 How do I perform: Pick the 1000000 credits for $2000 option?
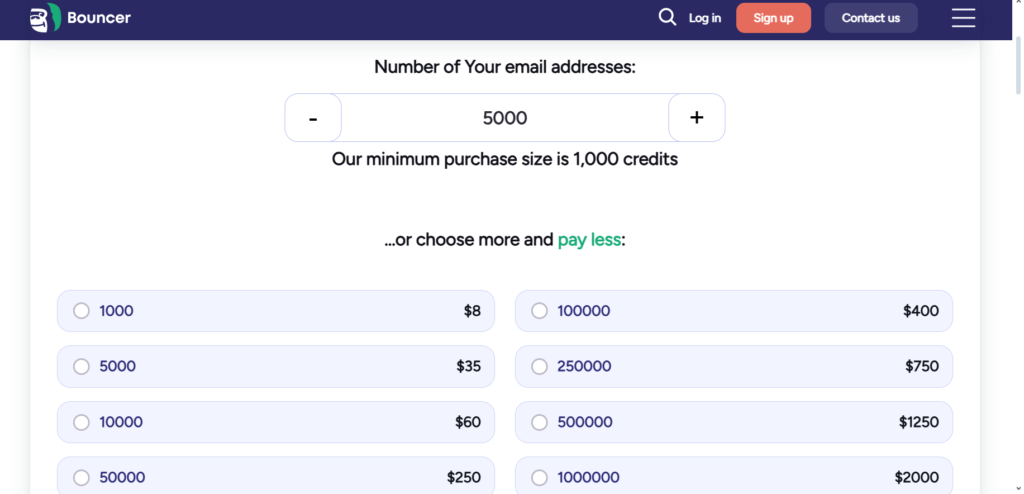734,476
